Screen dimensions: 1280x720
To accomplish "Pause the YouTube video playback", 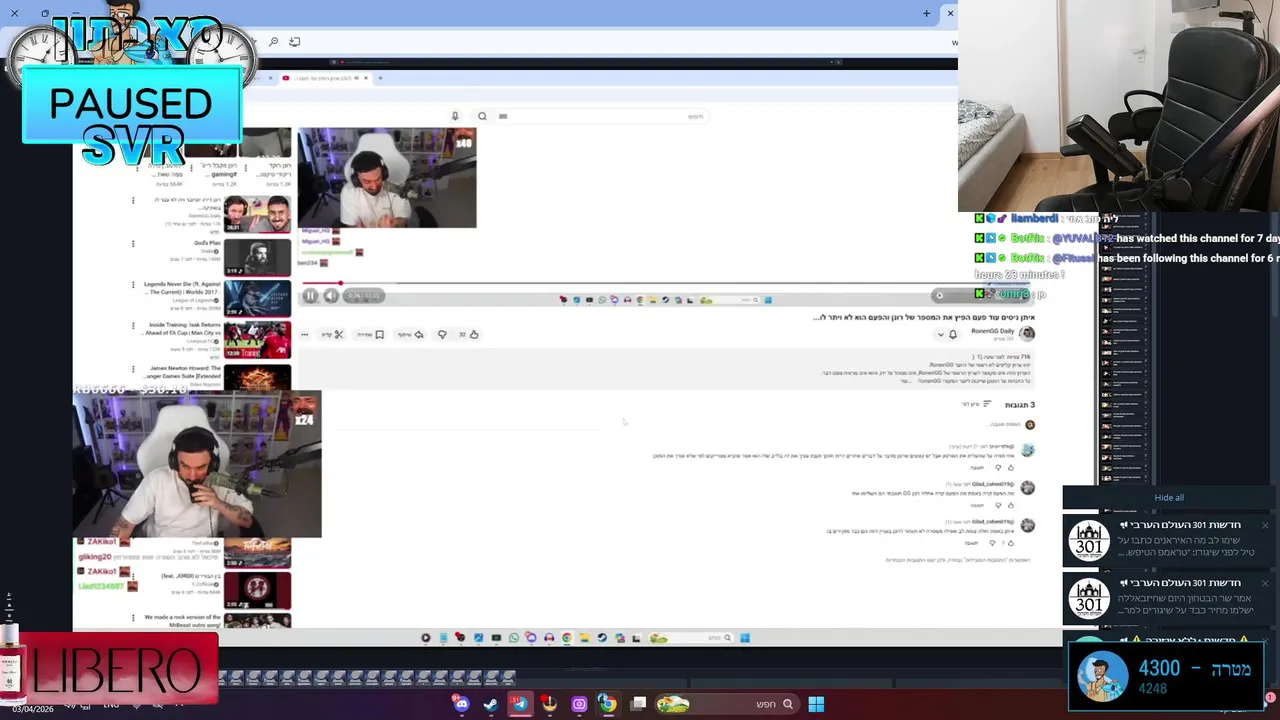I will point(310,296).
